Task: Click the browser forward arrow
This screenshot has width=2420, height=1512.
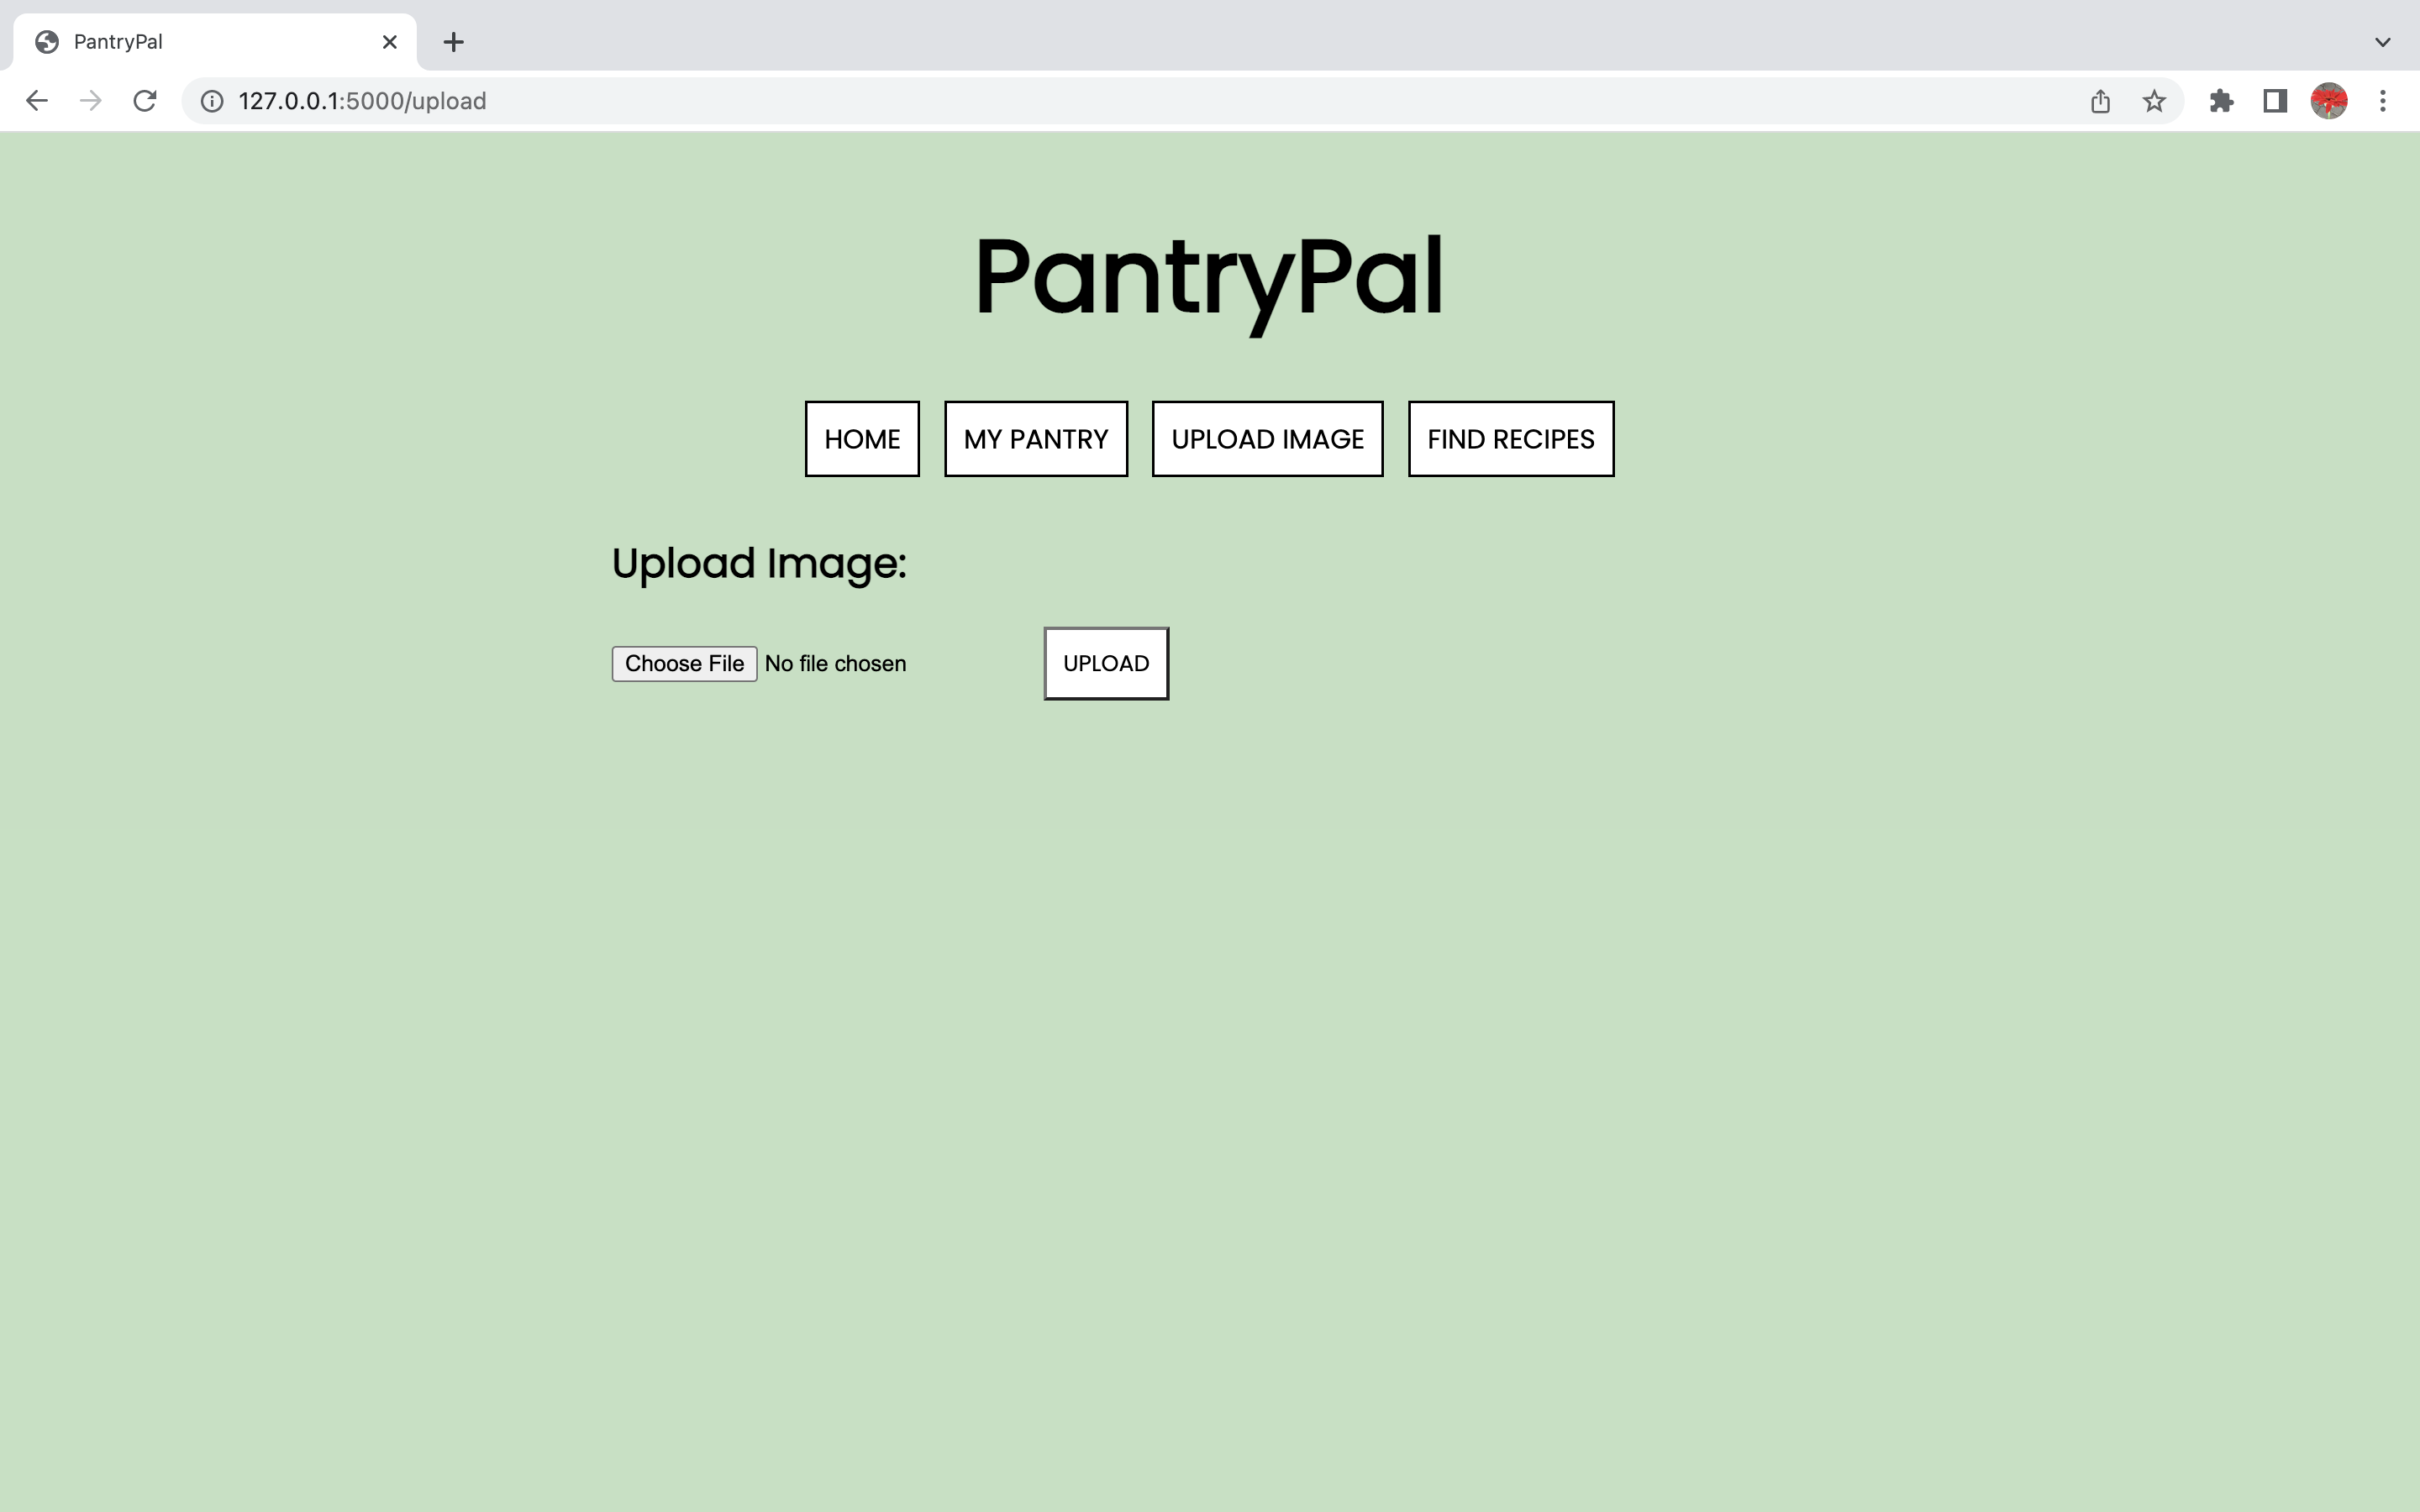Action: (91, 101)
